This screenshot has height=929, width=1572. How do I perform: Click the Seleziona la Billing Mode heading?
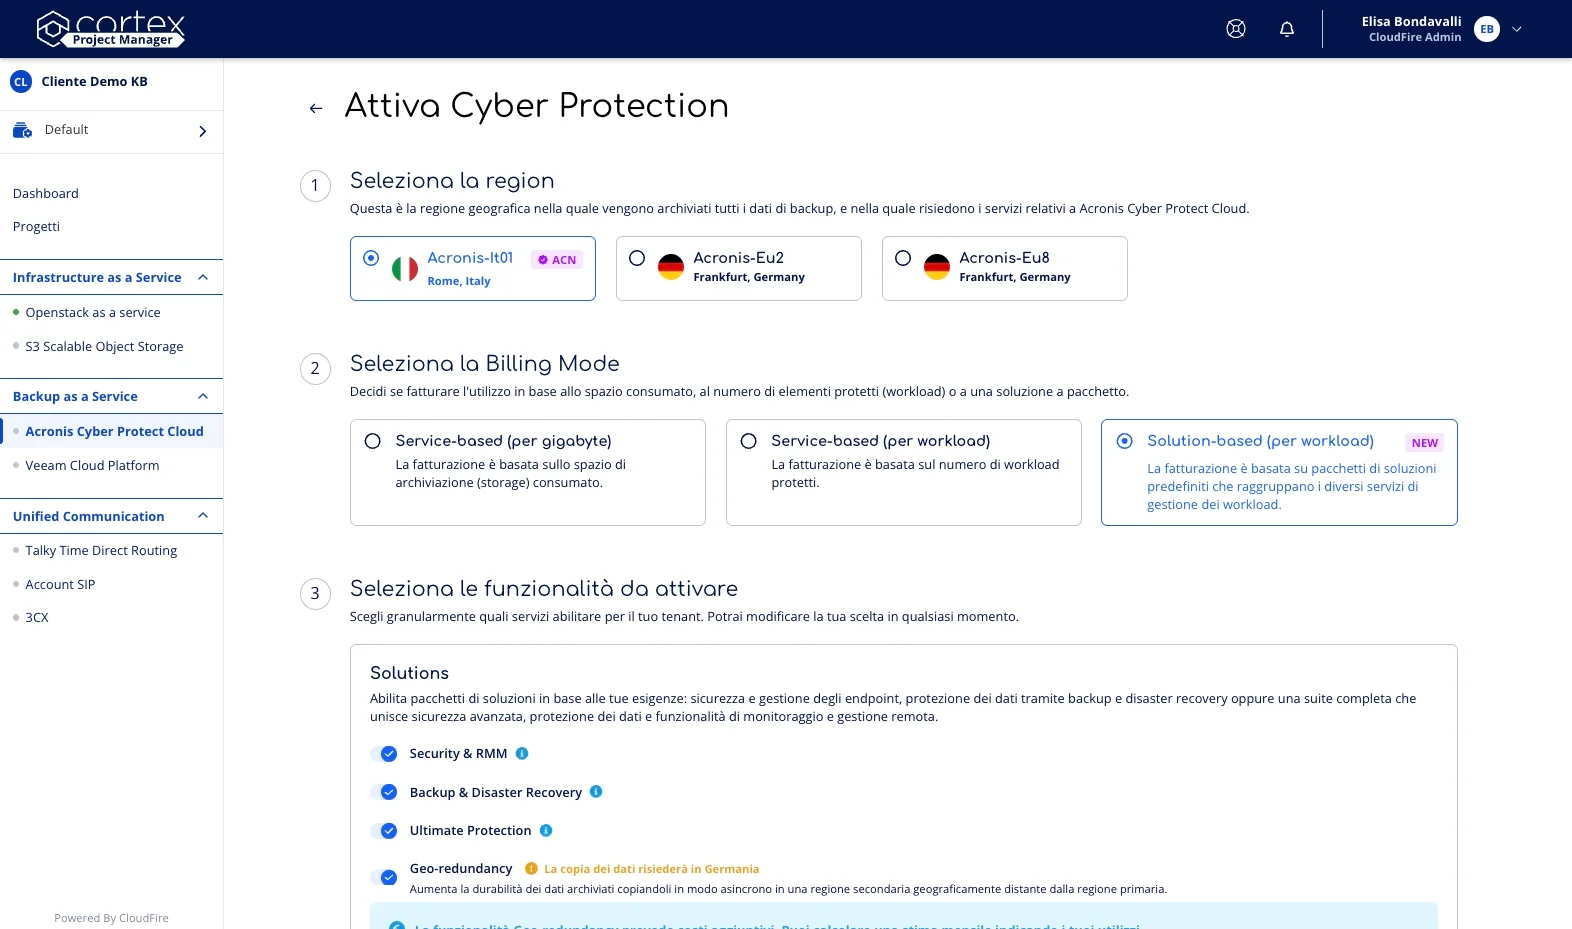(485, 364)
